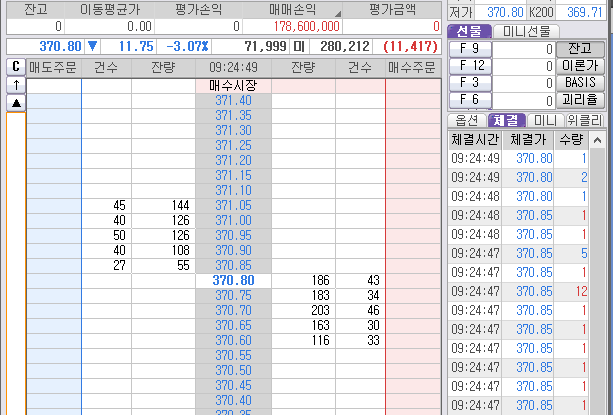Click price 371.00 in order book
The width and height of the screenshot is (613, 415).
(233, 220)
